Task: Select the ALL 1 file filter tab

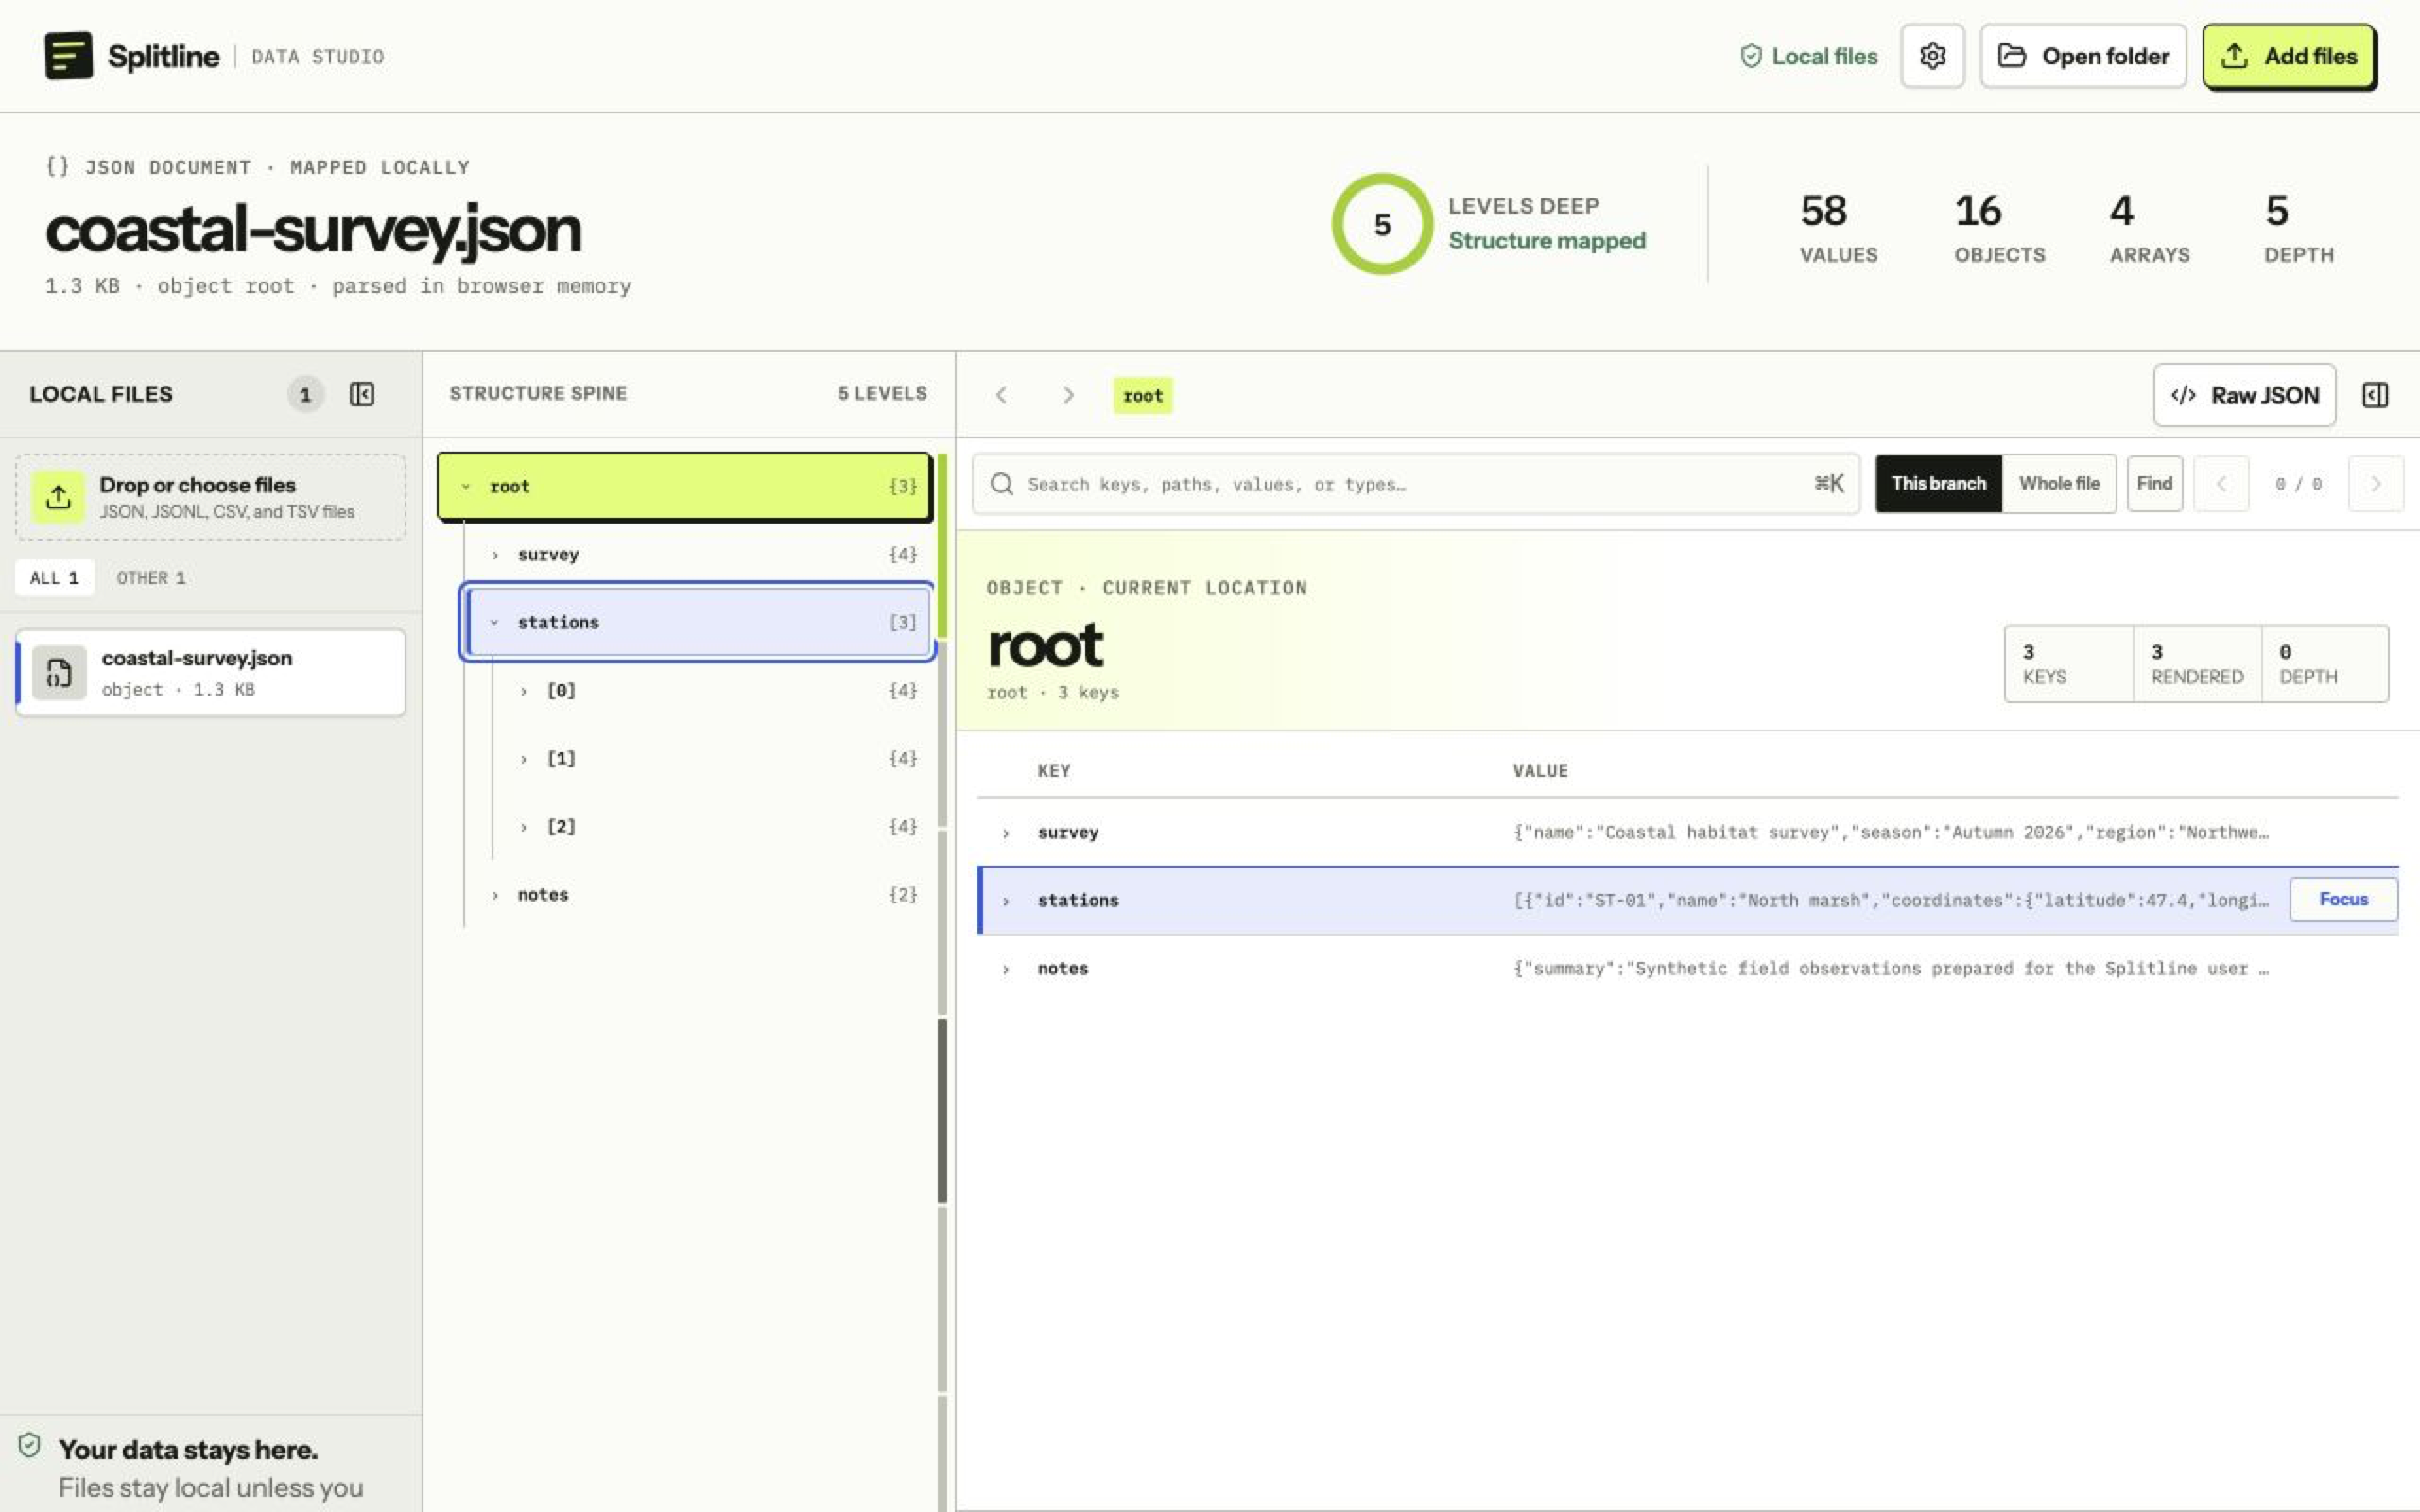Action: (54, 578)
